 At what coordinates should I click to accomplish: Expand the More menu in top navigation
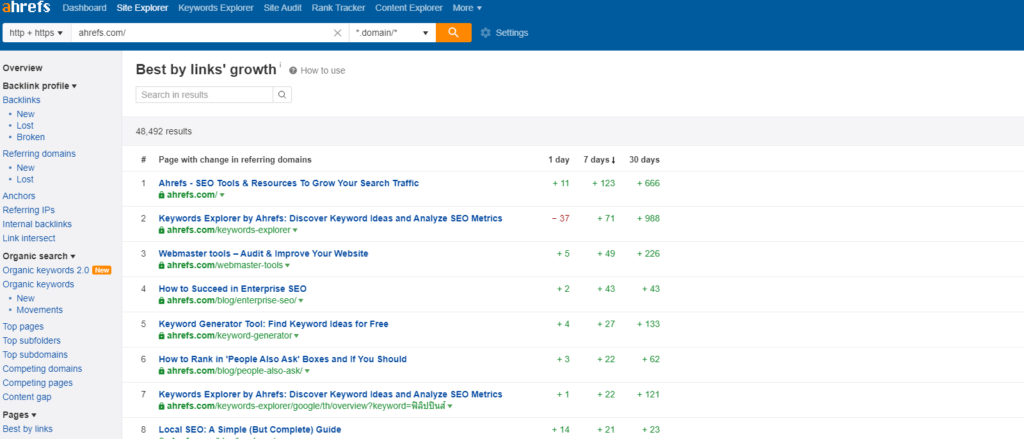(467, 8)
